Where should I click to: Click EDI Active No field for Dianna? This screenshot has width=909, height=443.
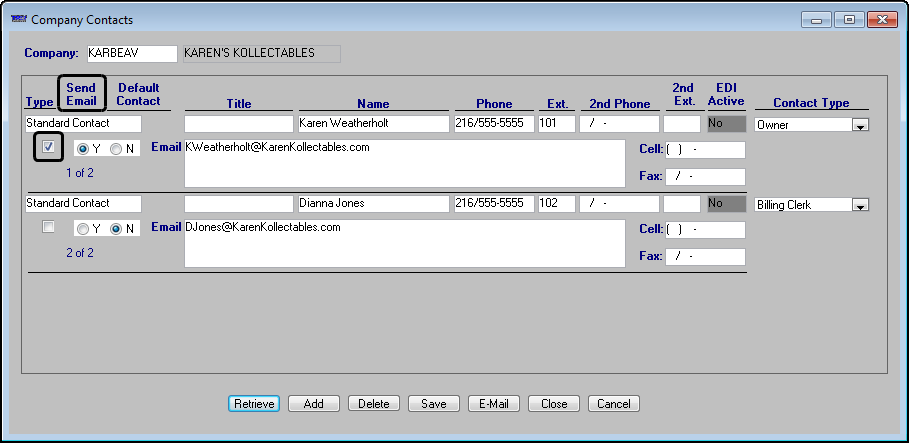[x=726, y=204]
